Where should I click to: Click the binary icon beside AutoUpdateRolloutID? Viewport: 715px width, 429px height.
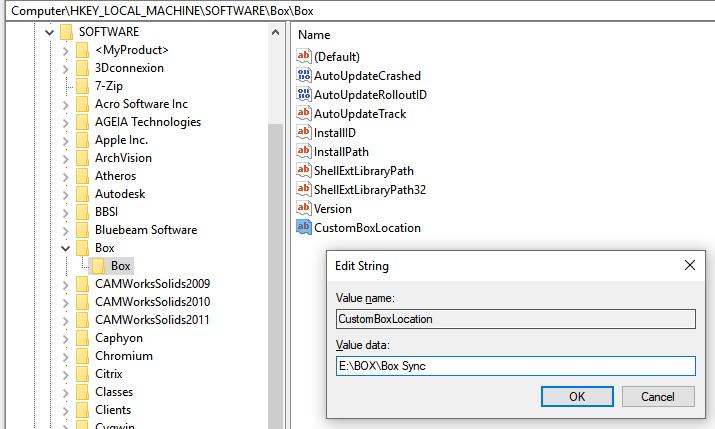pos(304,94)
